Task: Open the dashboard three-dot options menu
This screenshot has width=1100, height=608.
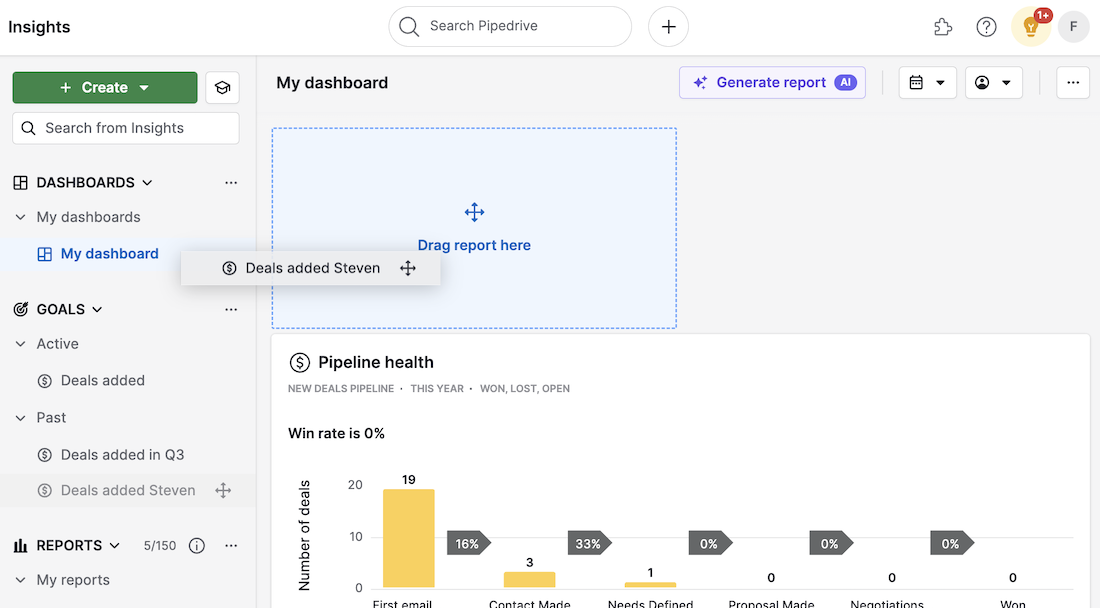Action: (1073, 83)
